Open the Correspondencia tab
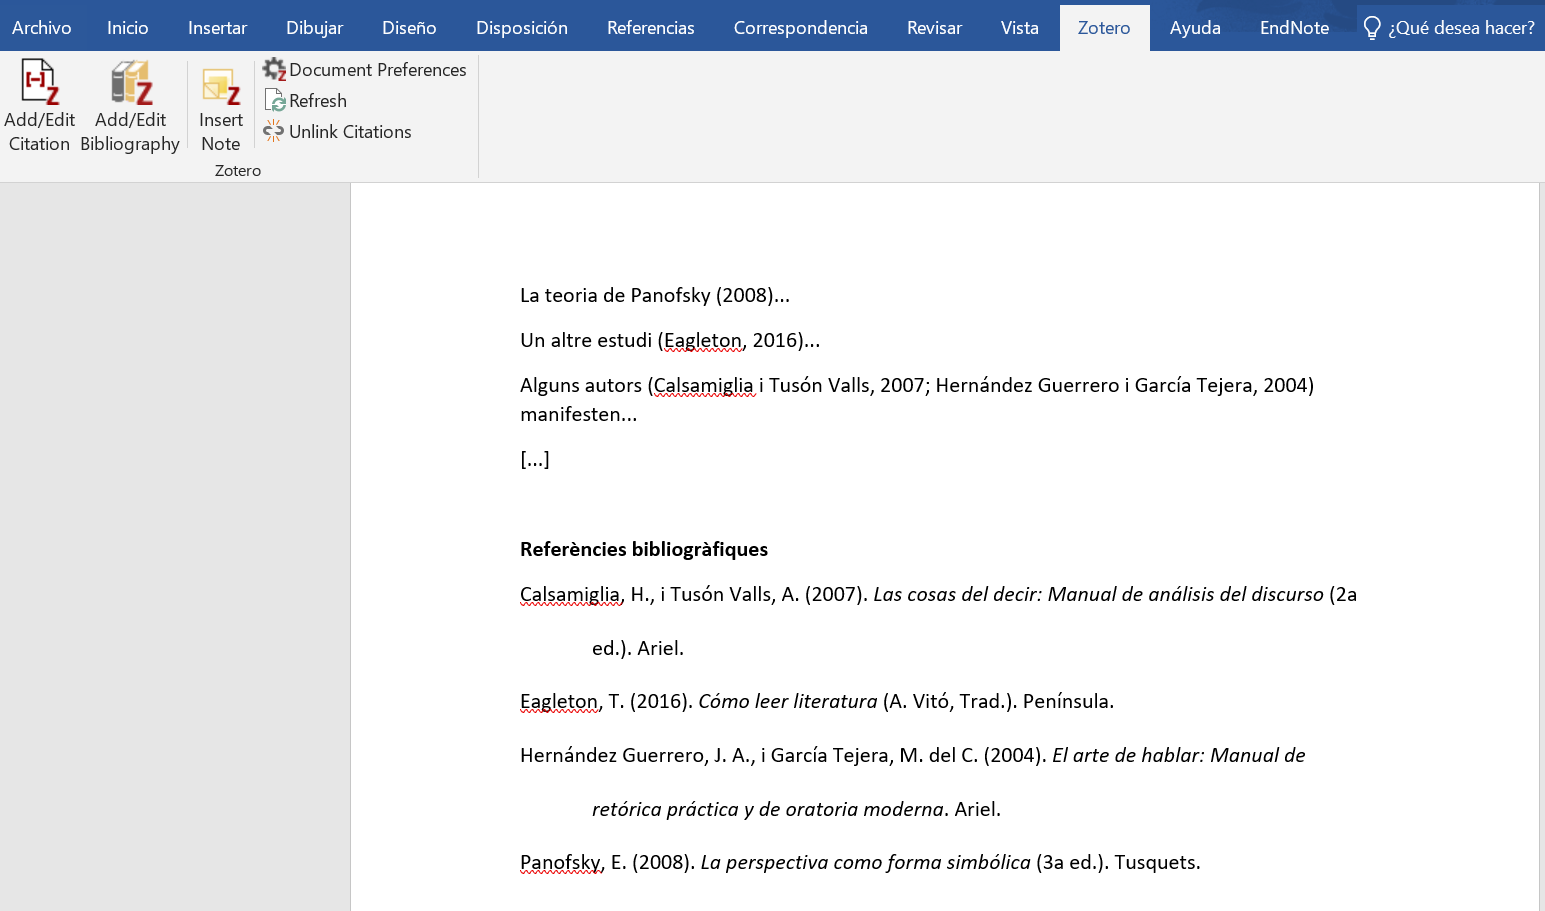1545x911 pixels. click(801, 28)
